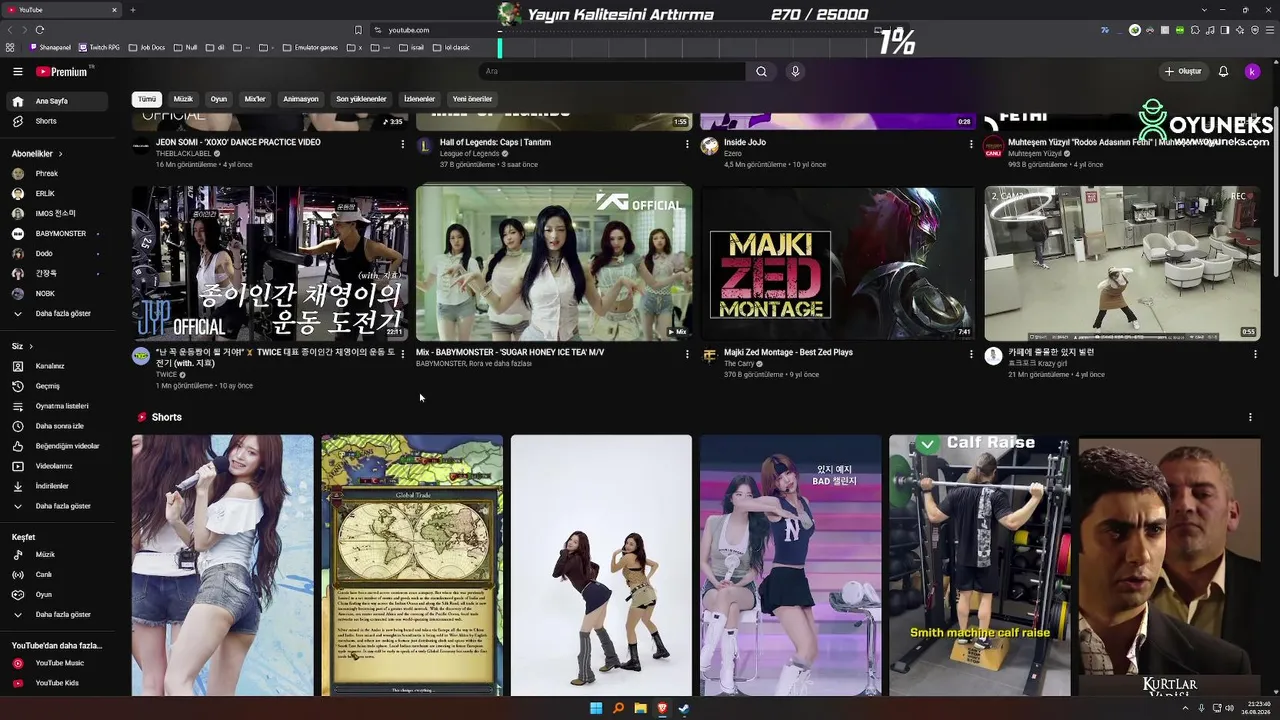Open YouTube Music from sidebar

(59, 663)
